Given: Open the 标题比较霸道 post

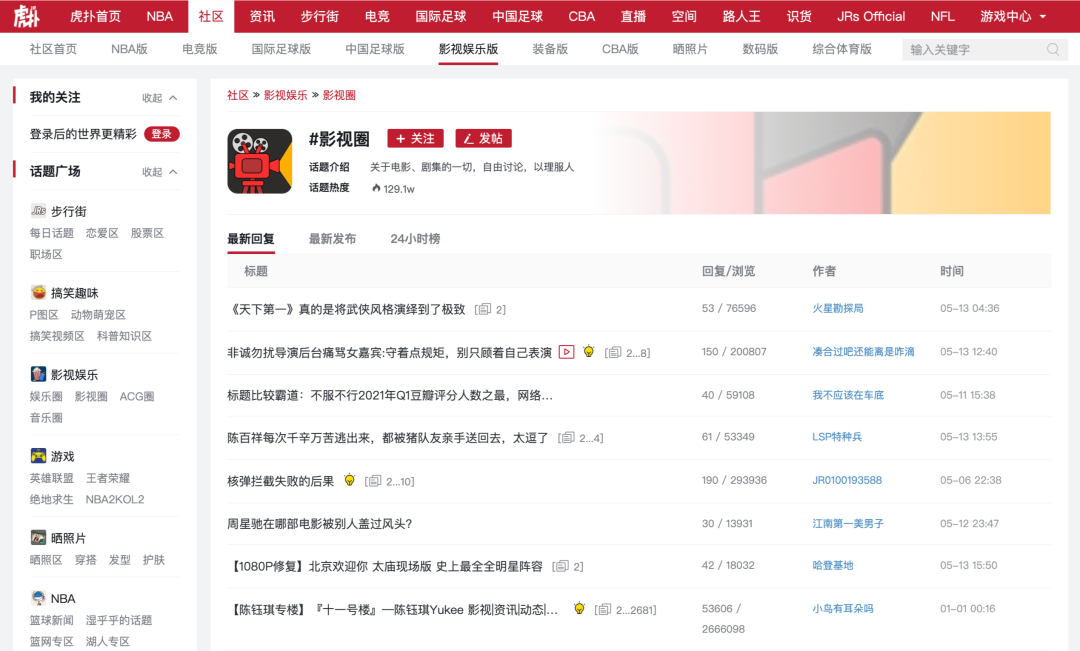Looking at the screenshot, I should coord(390,395).
